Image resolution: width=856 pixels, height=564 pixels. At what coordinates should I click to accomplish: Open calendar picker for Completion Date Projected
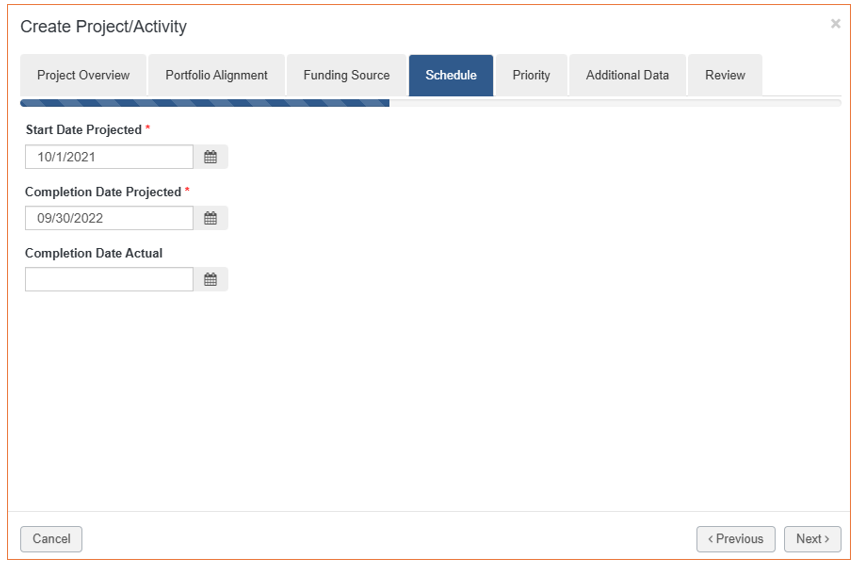(x=211, y=218)
